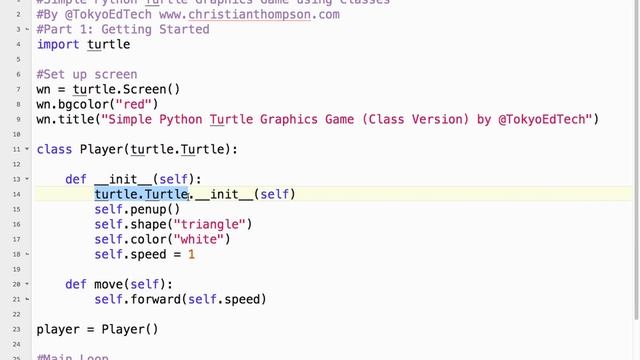Click 'player = Player()' on line 23

pyautogui.click(x=97, y=329)
